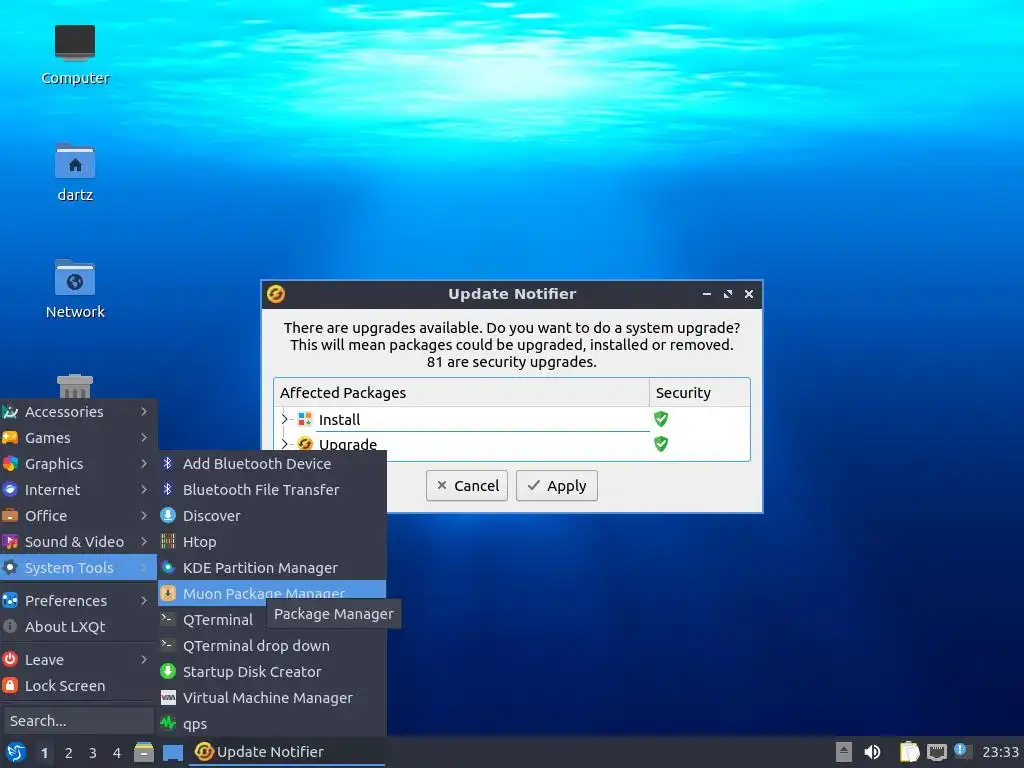Expand the Upgrade package tree row

pyautogui.click(x=285, y=444)
